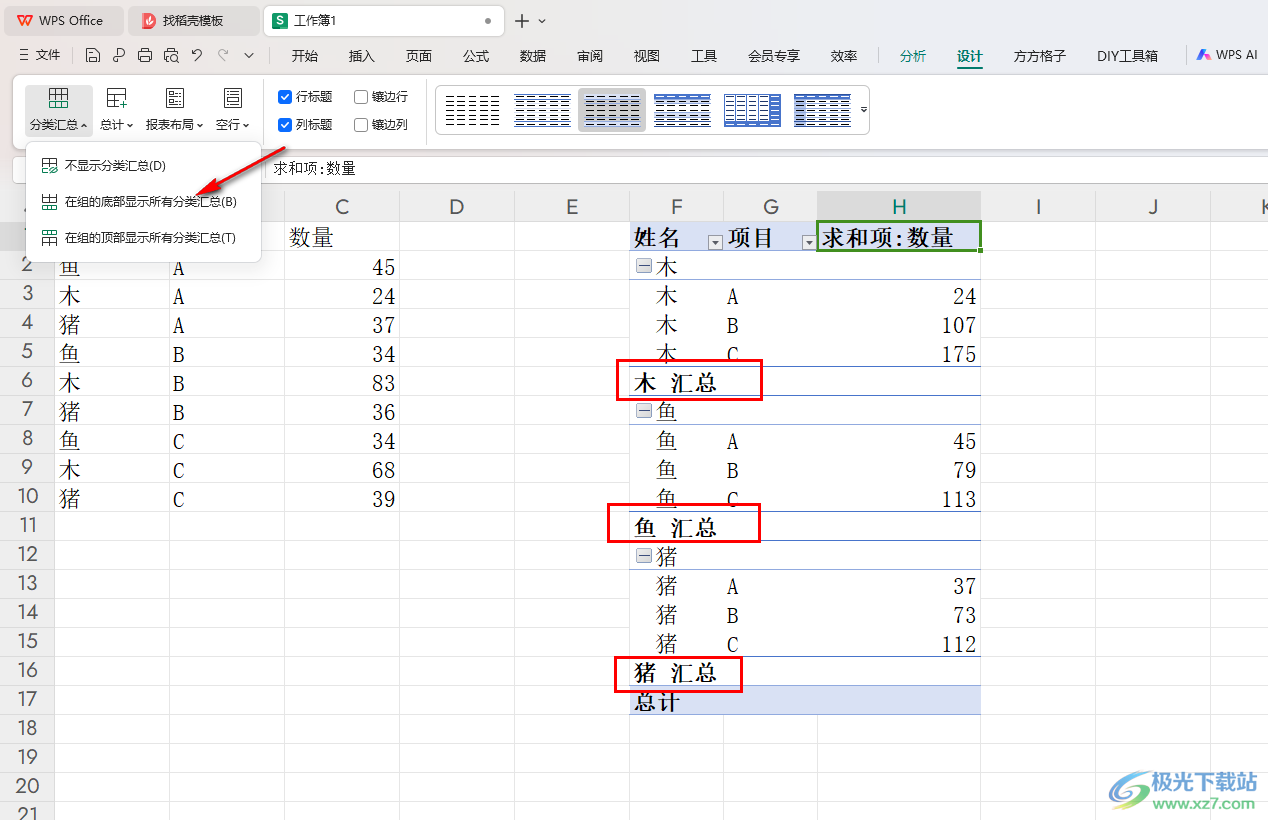The image size is (1268, 820).
Task: Select the 工作簿1 document tab
Action: click(384, 20)
